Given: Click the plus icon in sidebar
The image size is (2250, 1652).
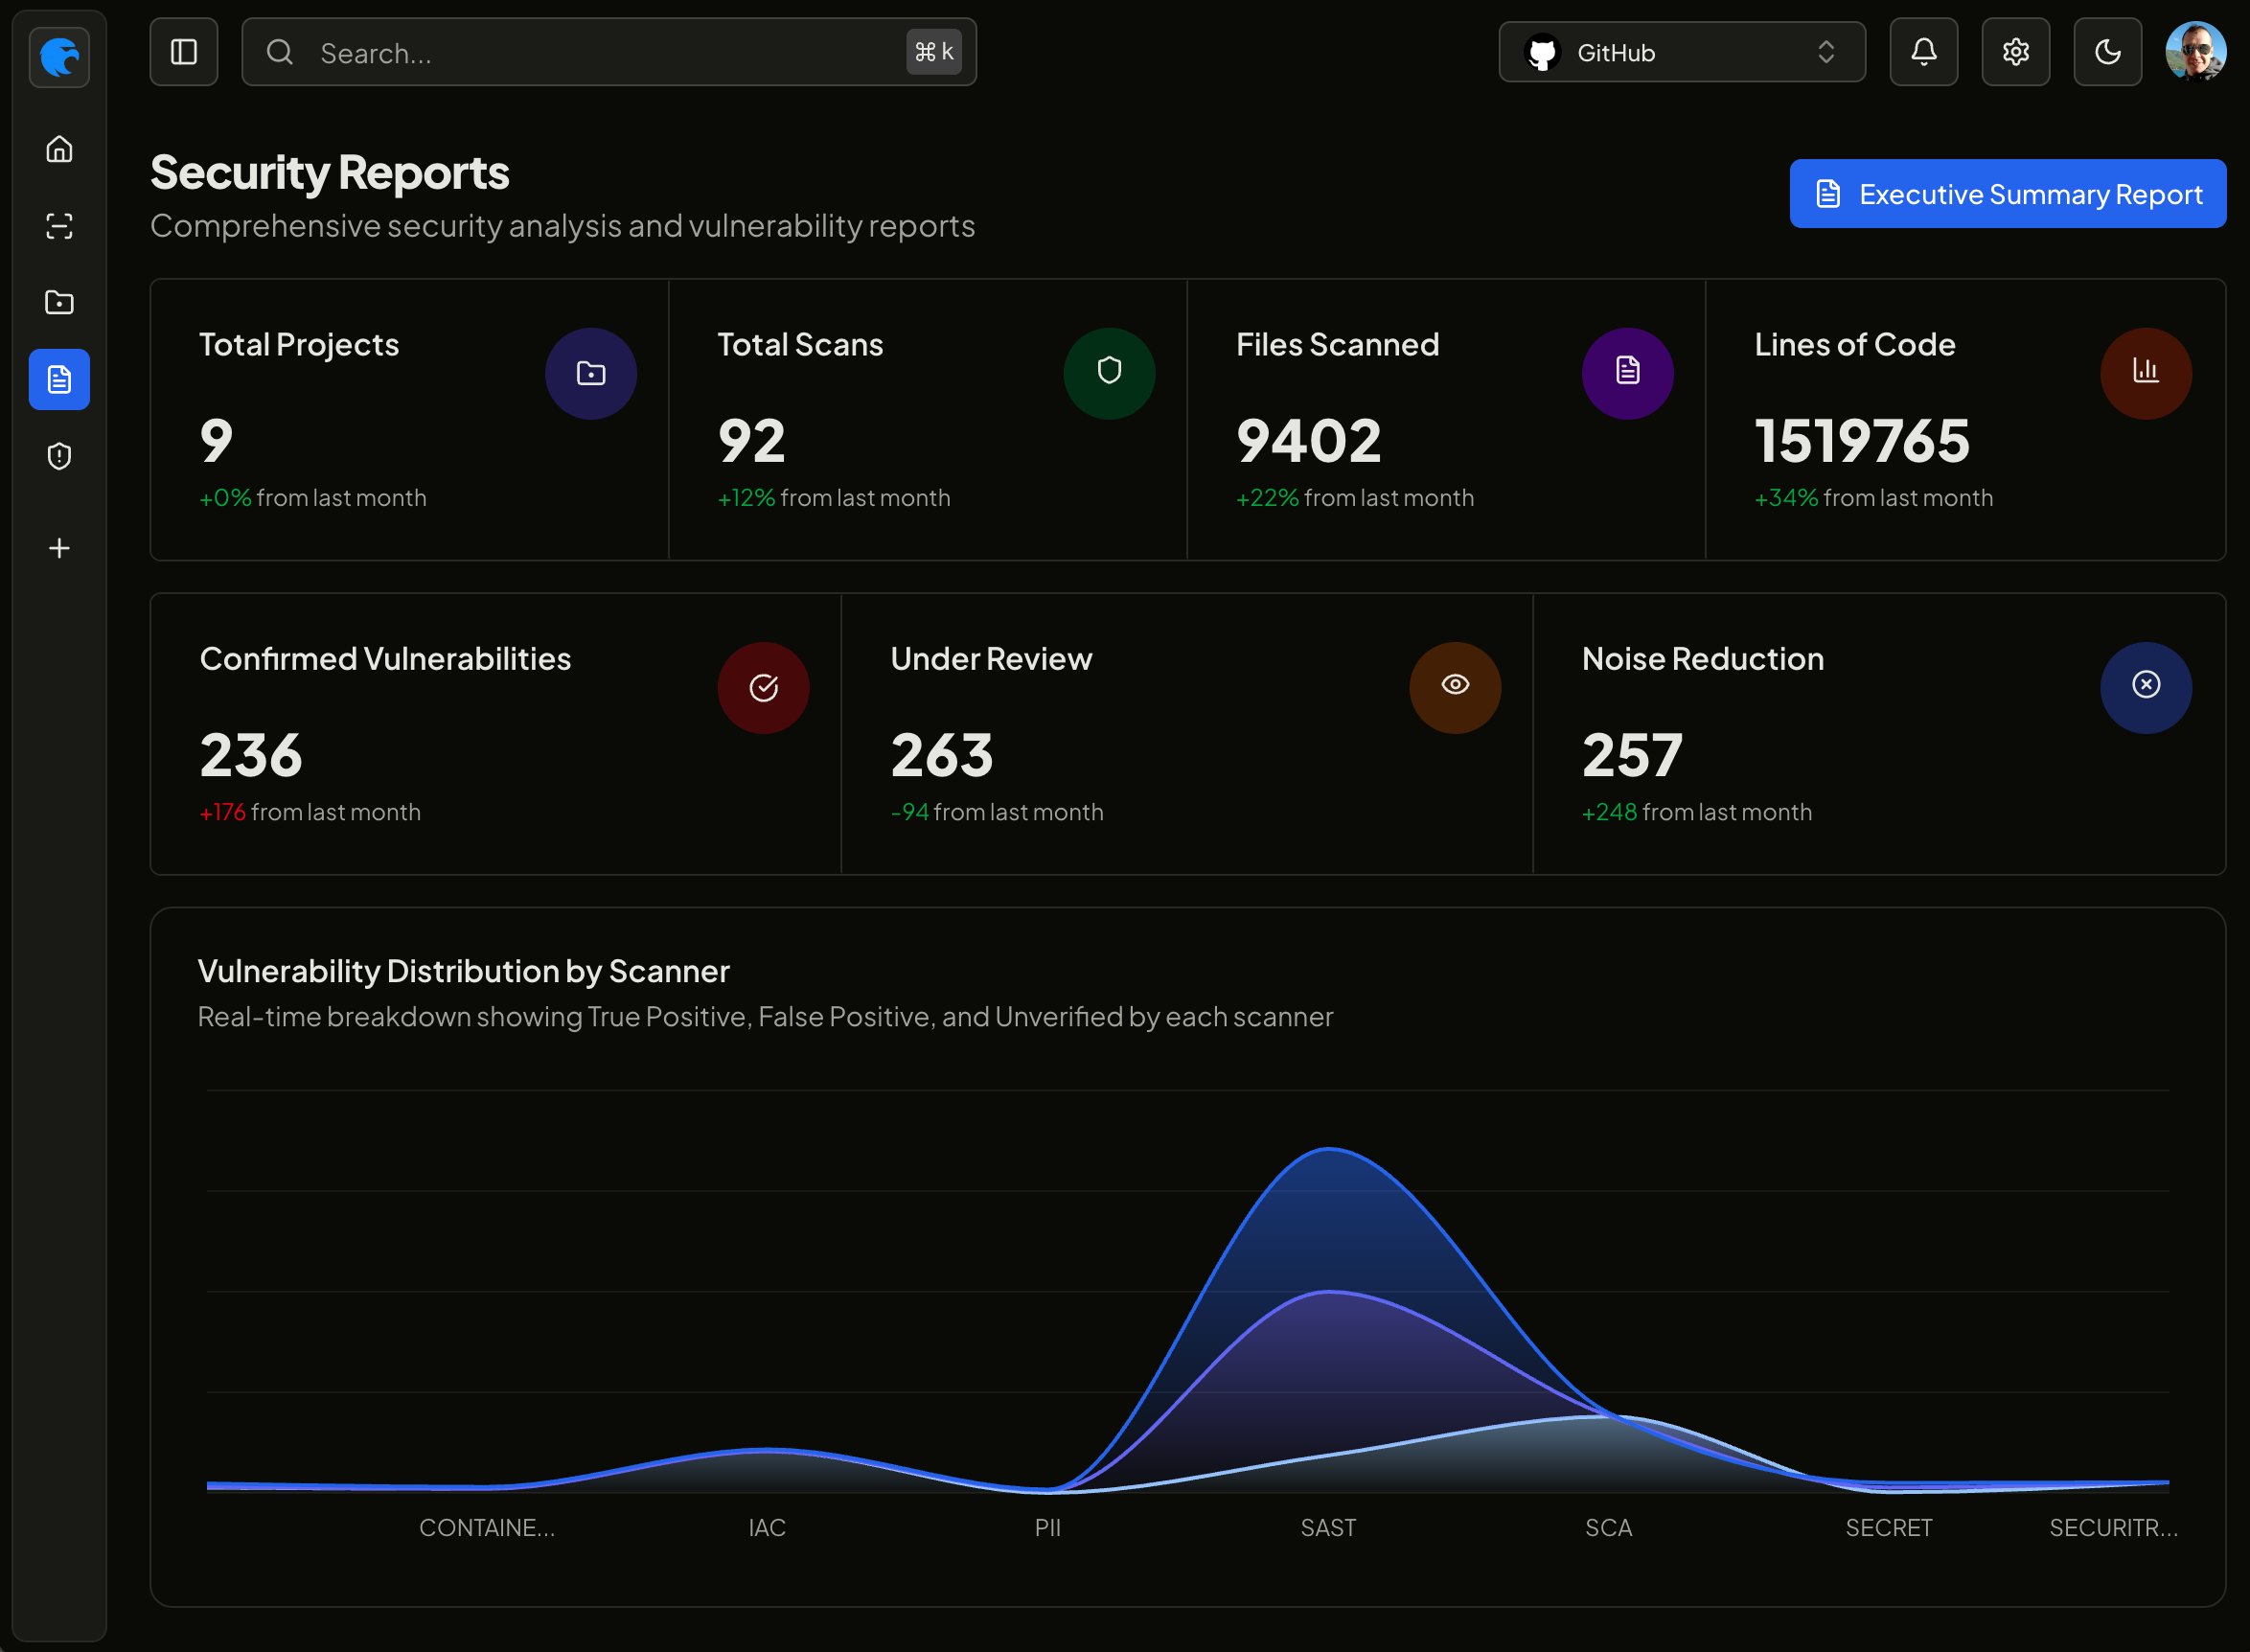Looking at the screenshot, I should tap(59, 548).
